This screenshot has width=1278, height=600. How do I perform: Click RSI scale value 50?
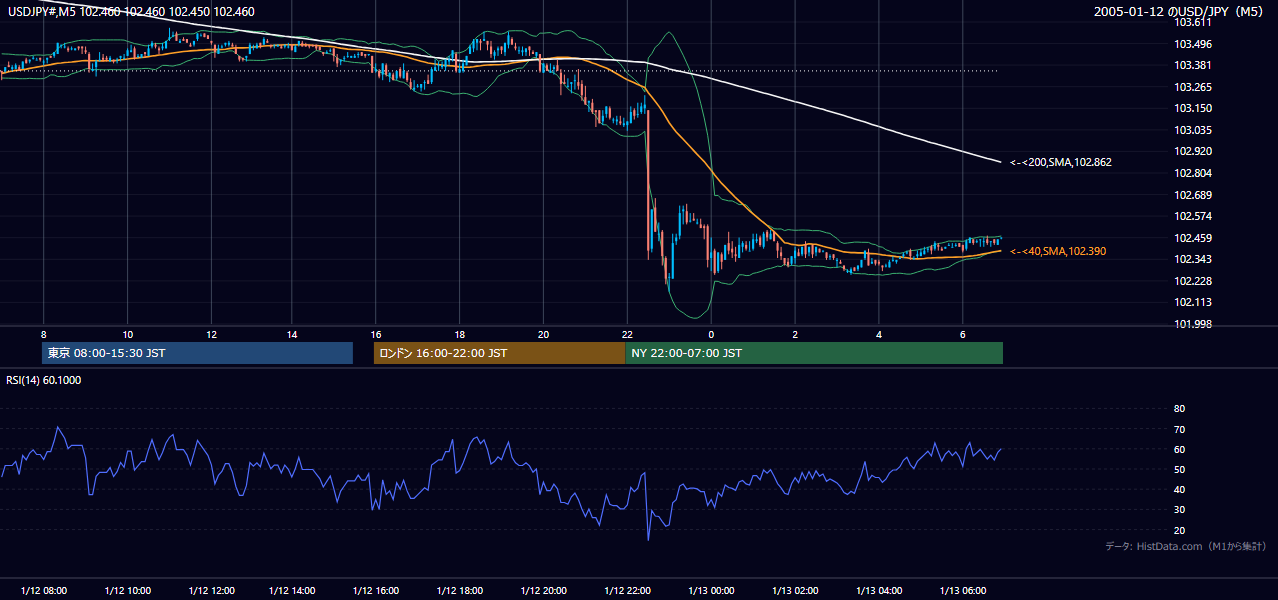pos(1179,469)
